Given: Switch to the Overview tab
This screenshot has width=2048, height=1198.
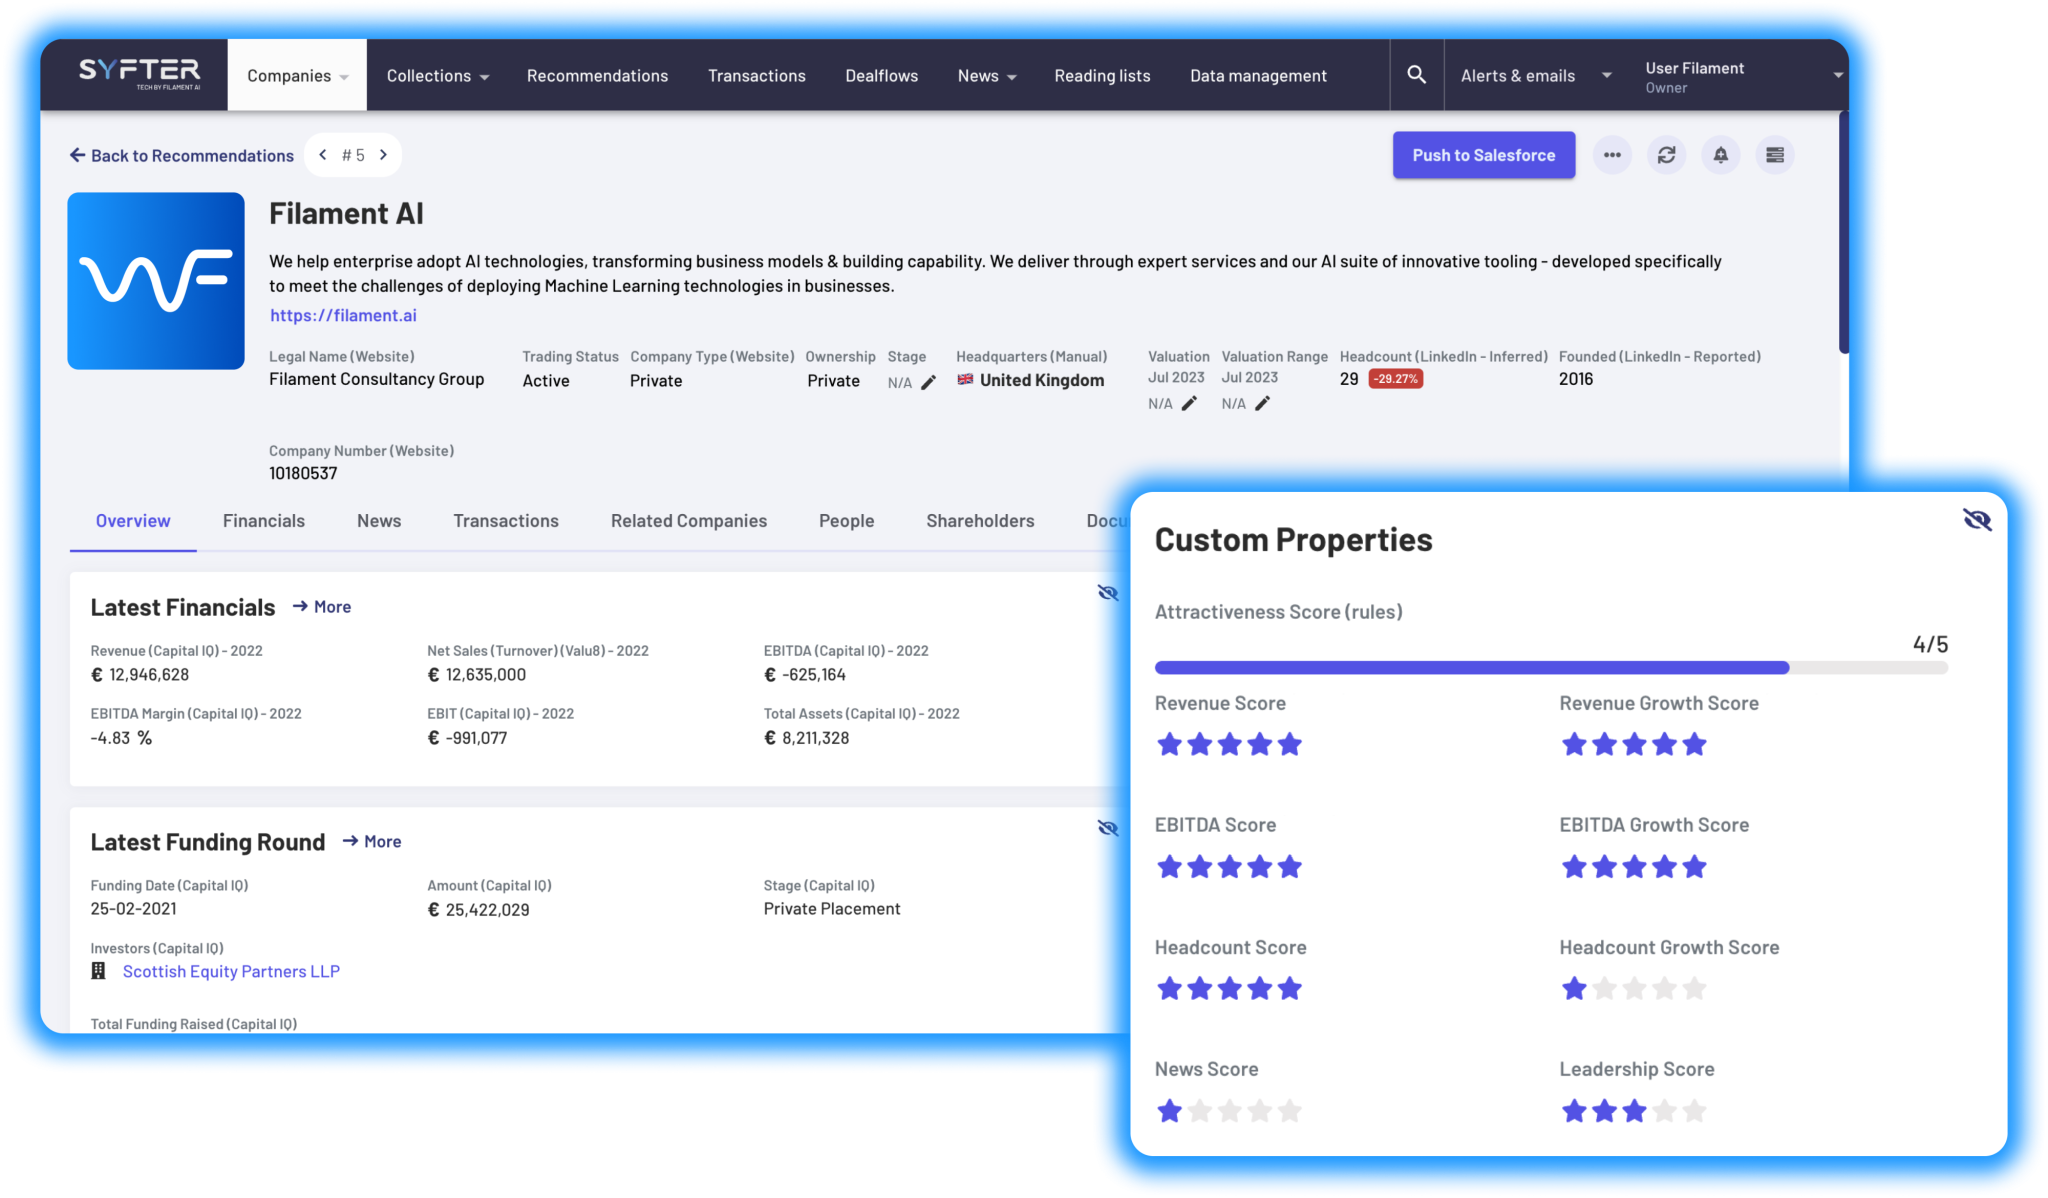Looking at the screenshot, I should 133,521.
